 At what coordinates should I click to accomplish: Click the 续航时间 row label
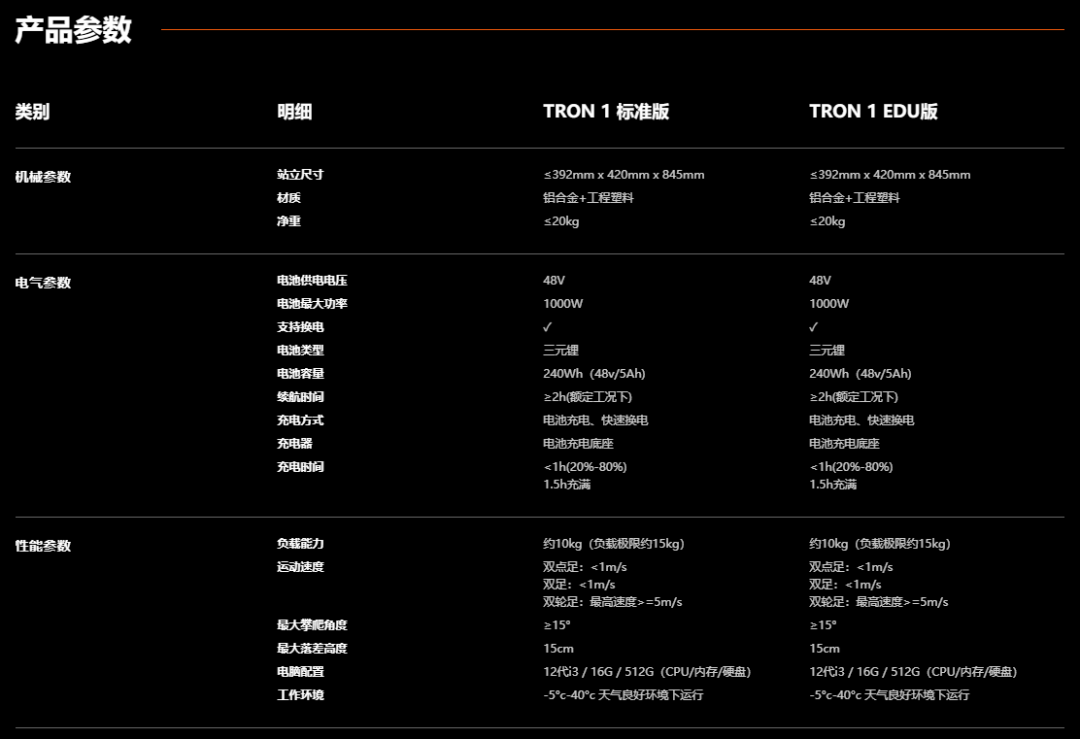300,397
